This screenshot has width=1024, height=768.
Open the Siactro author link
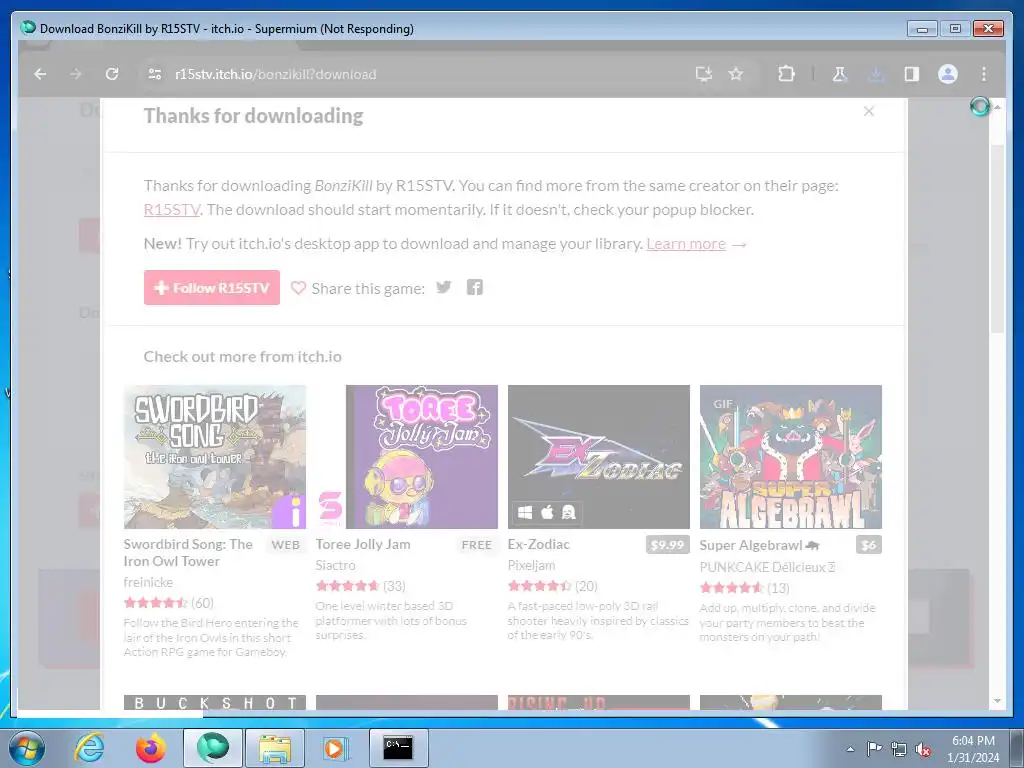pyautogui.click(x=336, y=565)
